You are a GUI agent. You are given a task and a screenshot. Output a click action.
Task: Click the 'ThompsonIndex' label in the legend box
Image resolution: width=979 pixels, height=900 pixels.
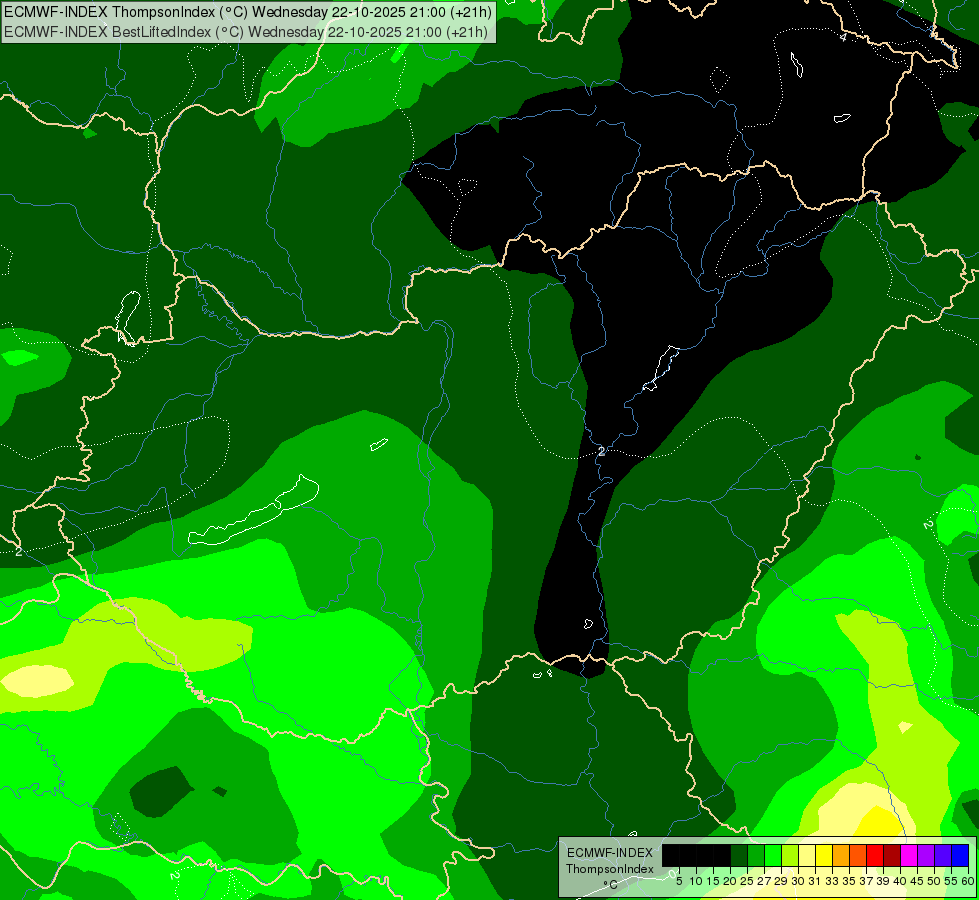click(610, 869)
